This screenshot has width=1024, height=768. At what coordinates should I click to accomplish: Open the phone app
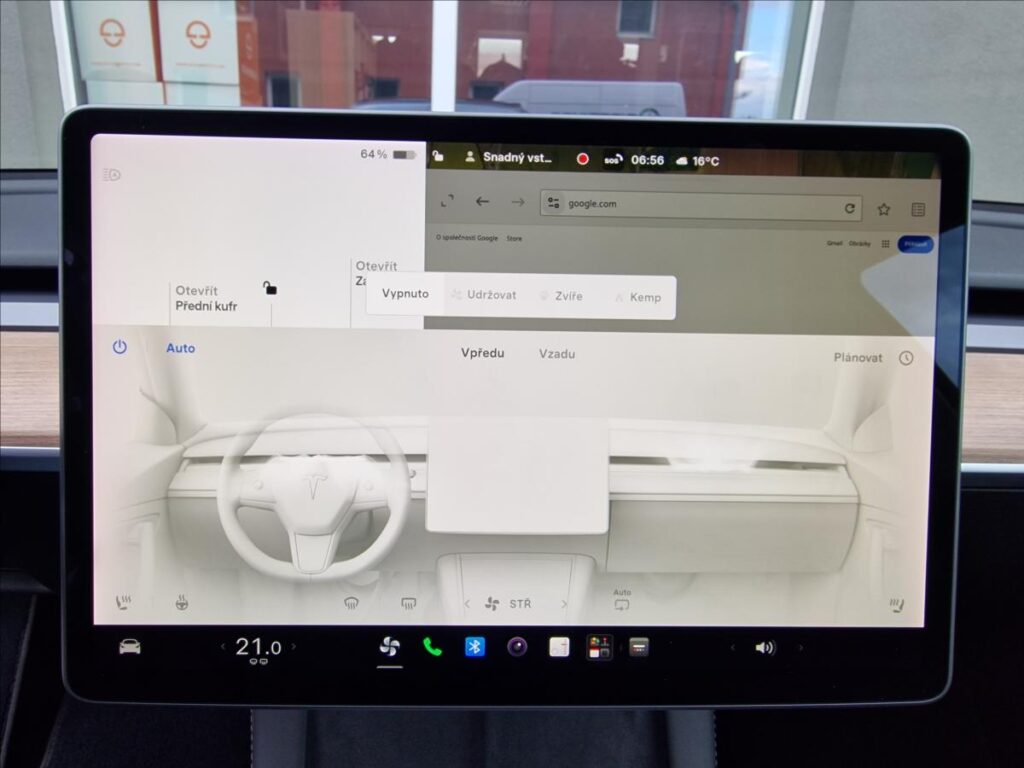[x=432, y=647]
